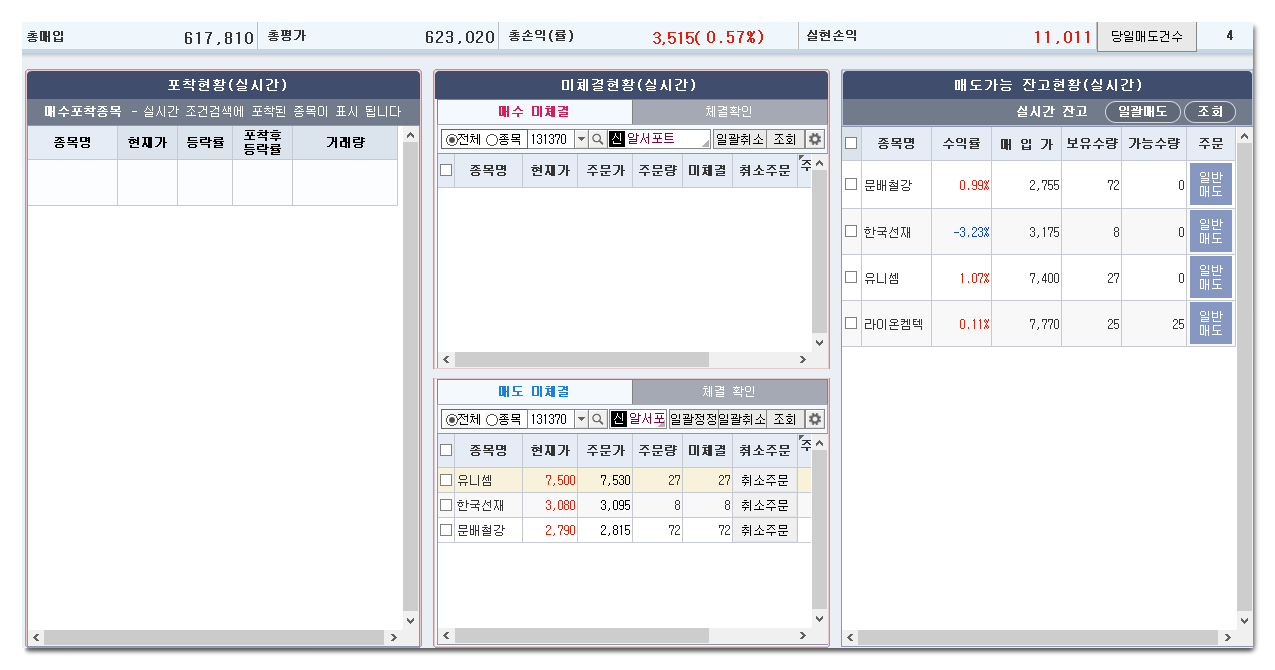Image resolution: width=1275 pixels, height=670 pixels.
Task: Check 라이온켐텍 in 매도가능 잔고 list
Action: pos(851,323)
